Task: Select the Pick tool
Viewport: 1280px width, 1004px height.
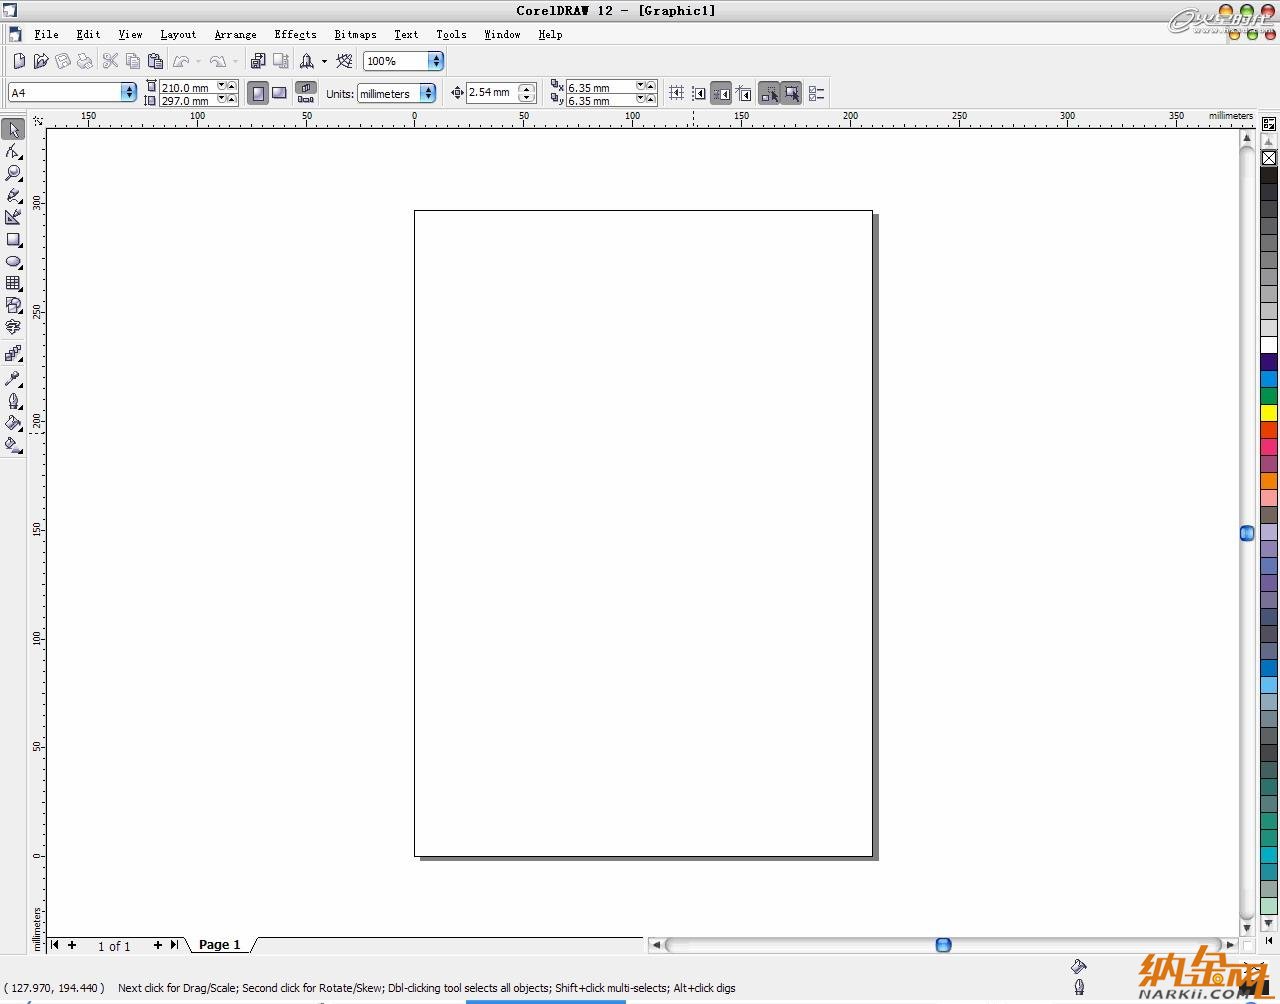Action: 13,129
